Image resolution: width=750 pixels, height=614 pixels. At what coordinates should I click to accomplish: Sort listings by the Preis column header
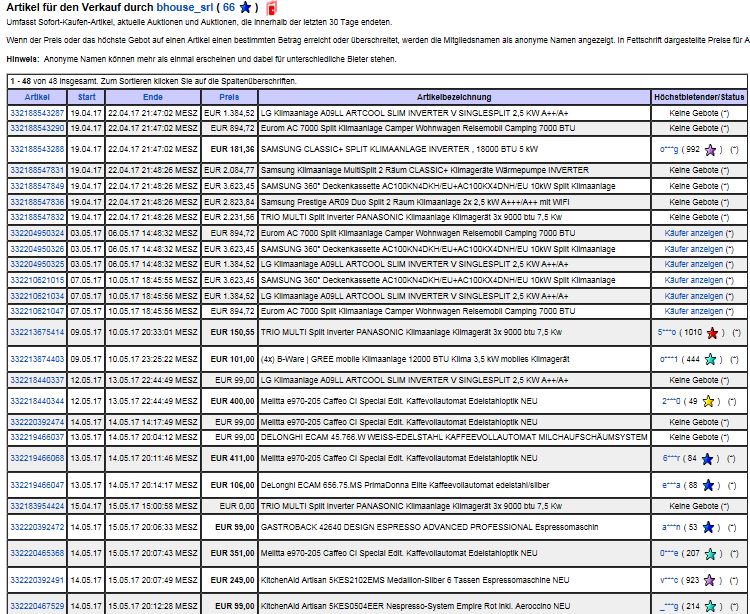point(229,97)
